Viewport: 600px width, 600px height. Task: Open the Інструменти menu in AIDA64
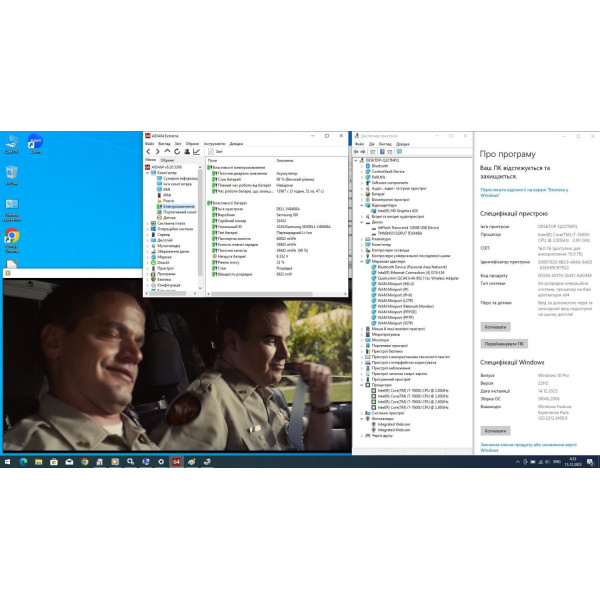214,144
